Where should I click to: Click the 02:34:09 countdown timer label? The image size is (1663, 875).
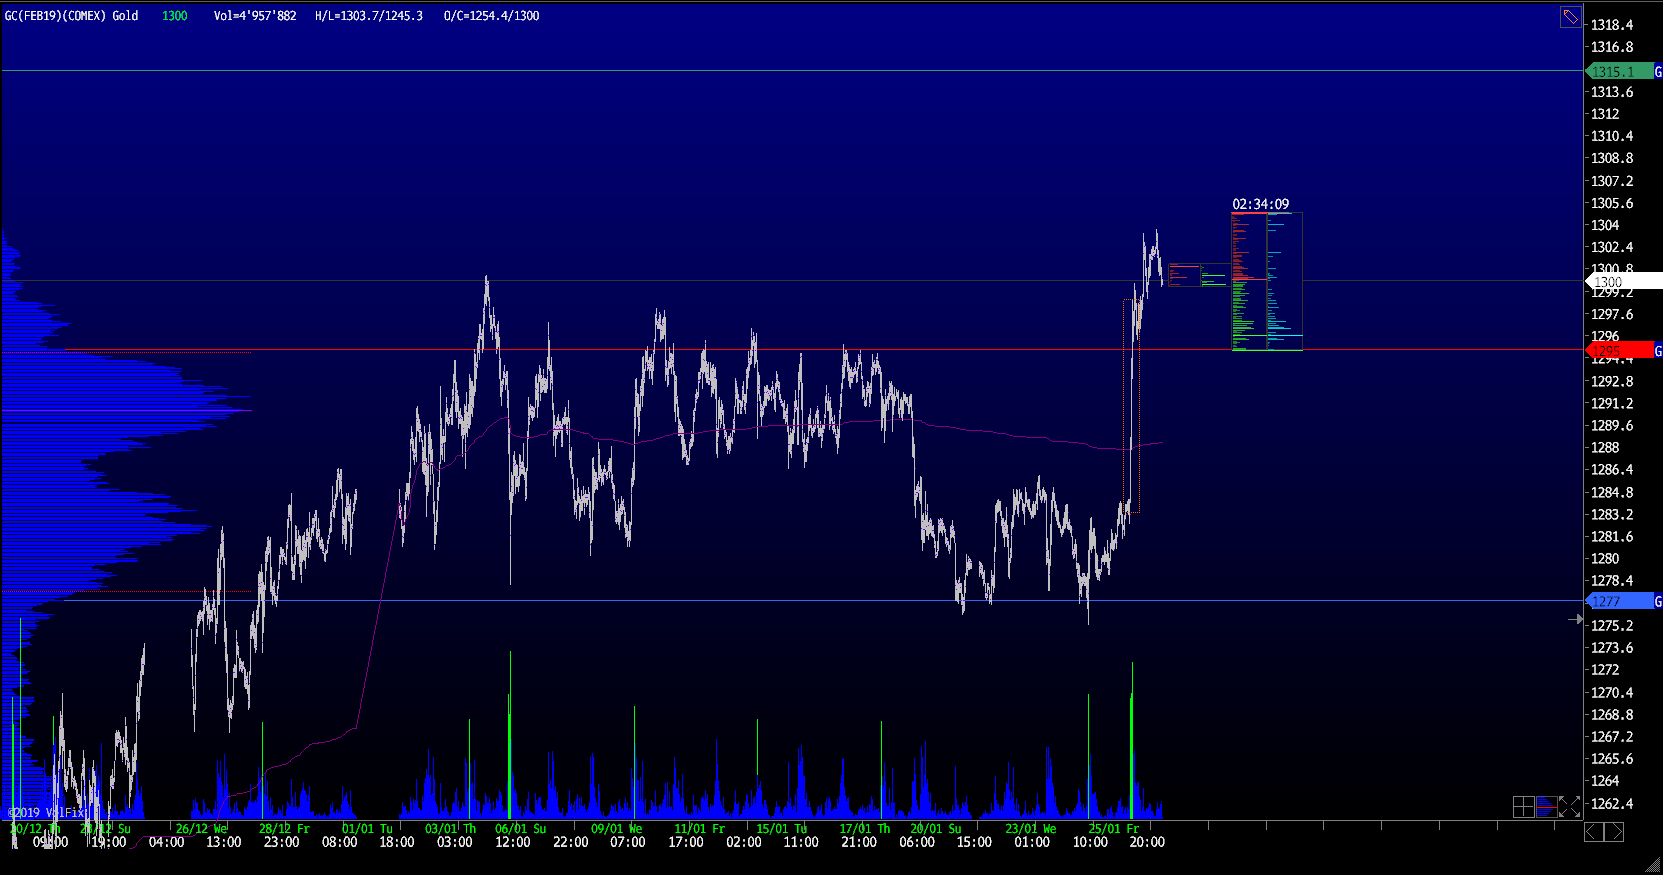pos(1260,204)
